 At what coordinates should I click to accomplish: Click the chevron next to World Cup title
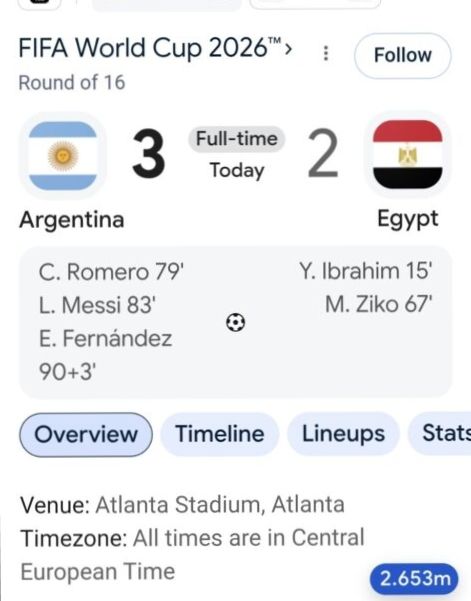pyautogui.click(x=288, y=49)
